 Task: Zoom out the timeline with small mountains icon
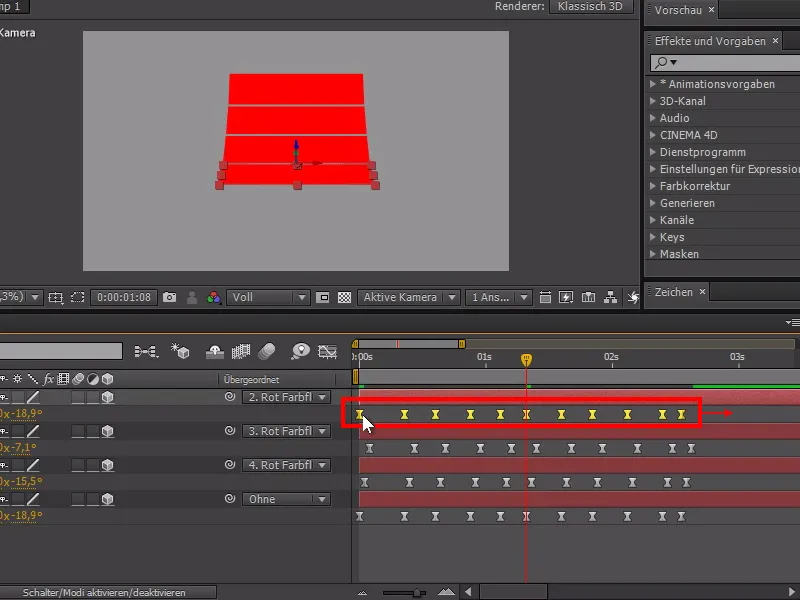click(362, 592)
